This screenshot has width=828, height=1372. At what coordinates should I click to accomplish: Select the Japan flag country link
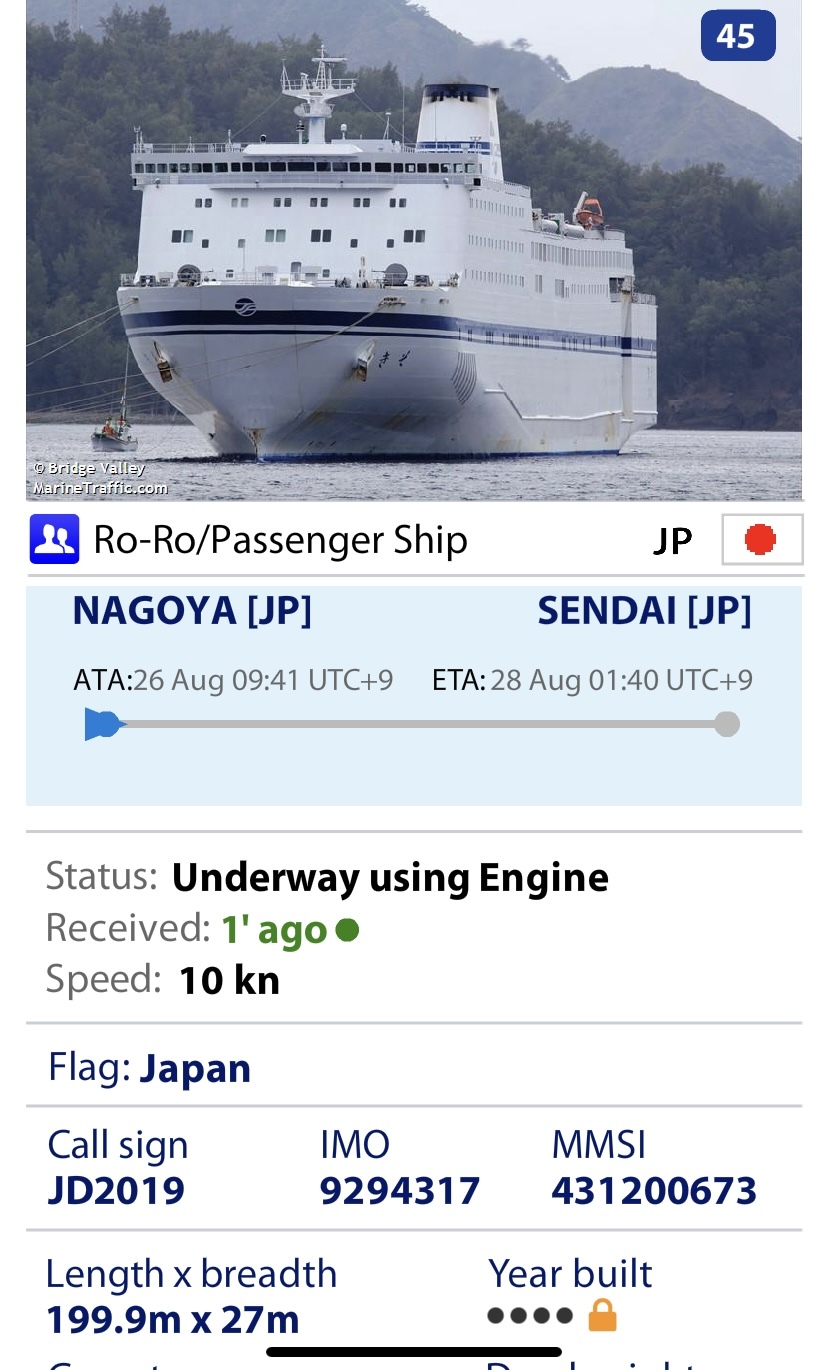pos(195,1068)
